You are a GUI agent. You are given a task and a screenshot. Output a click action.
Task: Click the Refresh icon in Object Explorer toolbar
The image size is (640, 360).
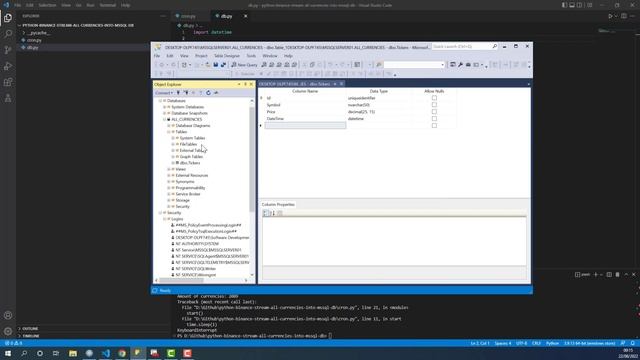(208, 93)
